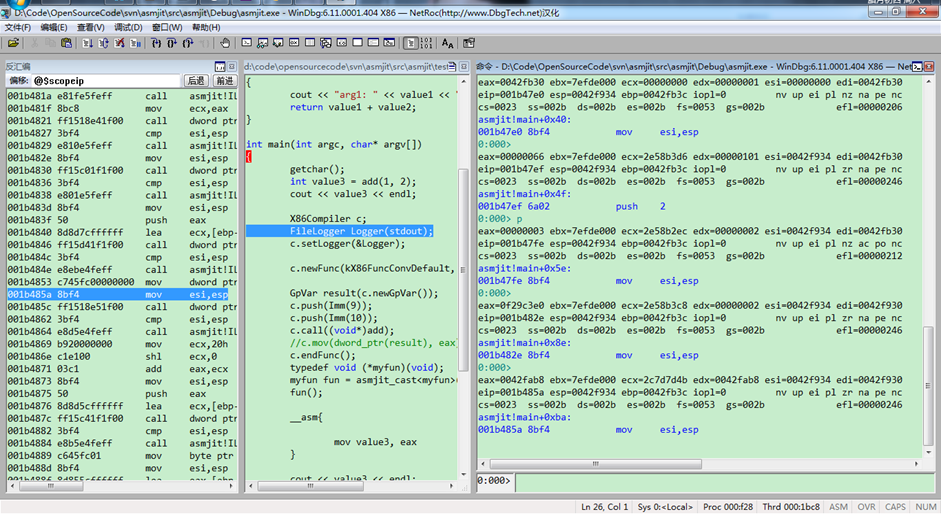Click the command window horizontal scrollbar thumb
Viewport: 941px width, 514px height.
coord(595,464)
